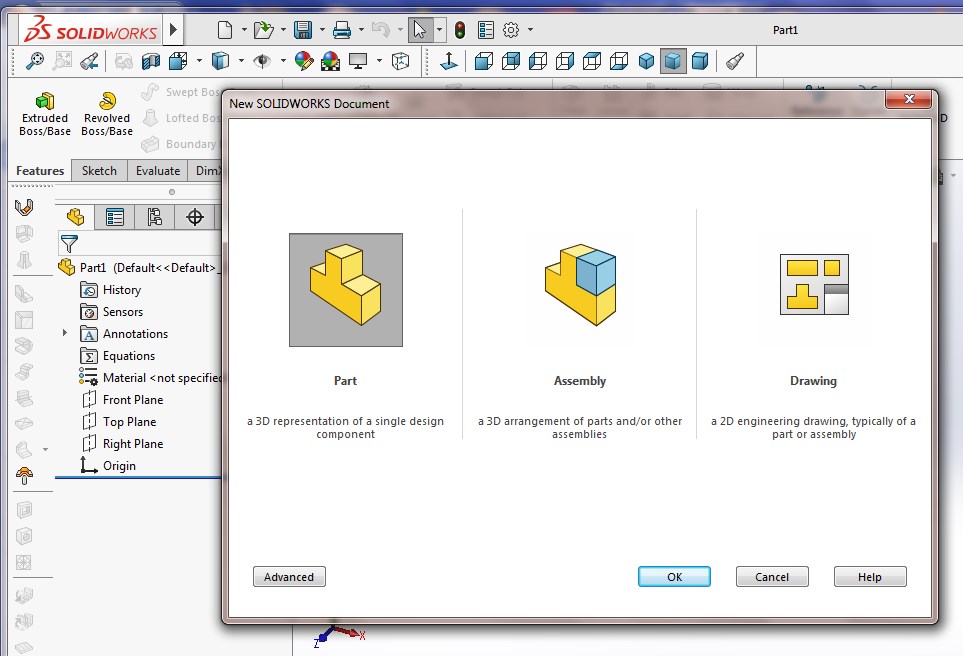Click the Print icon
Image resolution: width=963 pixels, height=656 pixels.
(x=342, y=29)
